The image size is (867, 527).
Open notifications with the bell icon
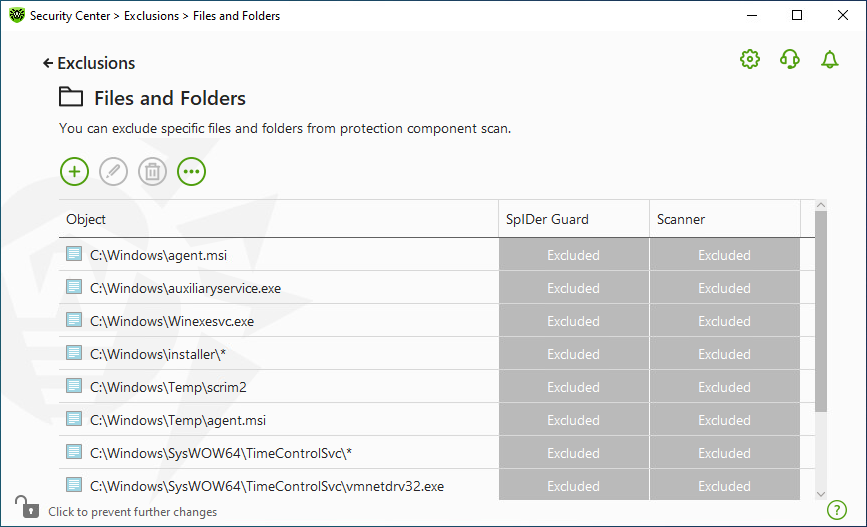(x=829, y=59)
